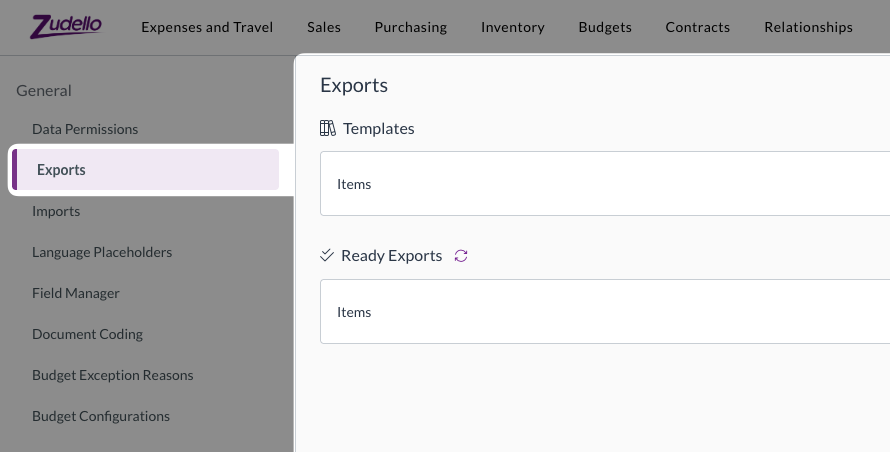Viewport: 890px width, 452px height.
Task: Open the Sales menu
Action: coord(324,27)
